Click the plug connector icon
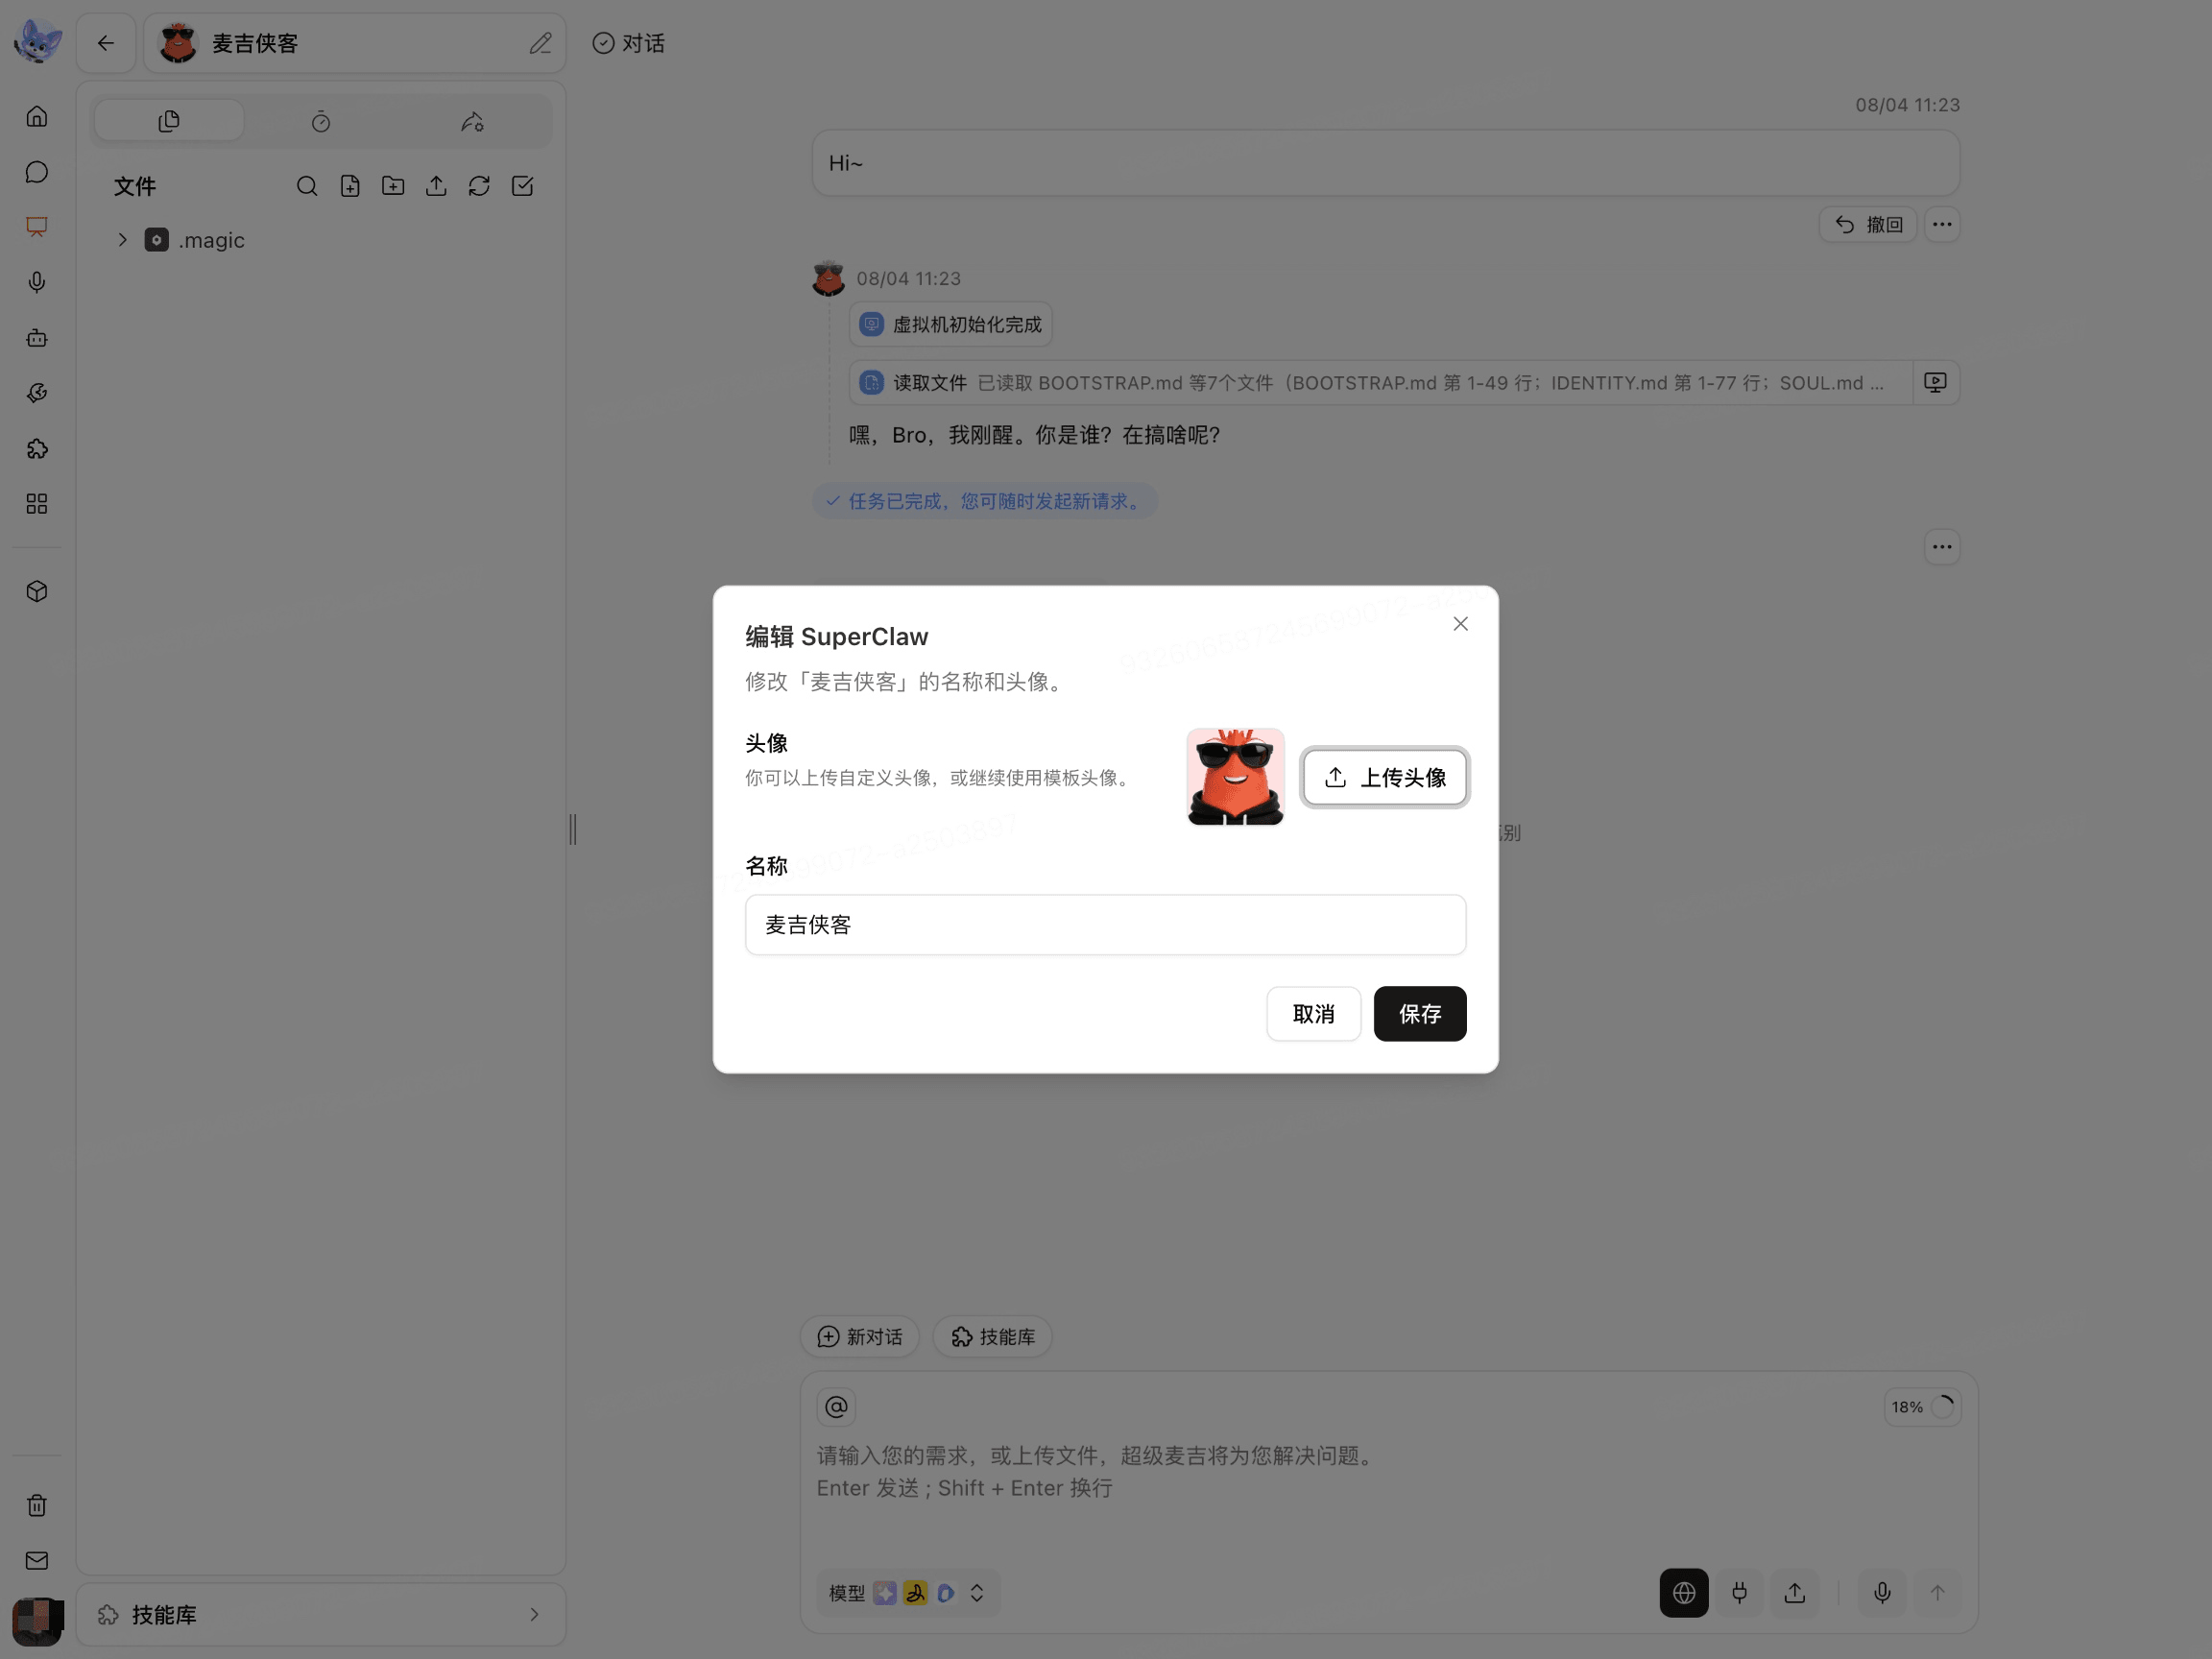The image size is (2212, 1659). click(1739, 1593)
